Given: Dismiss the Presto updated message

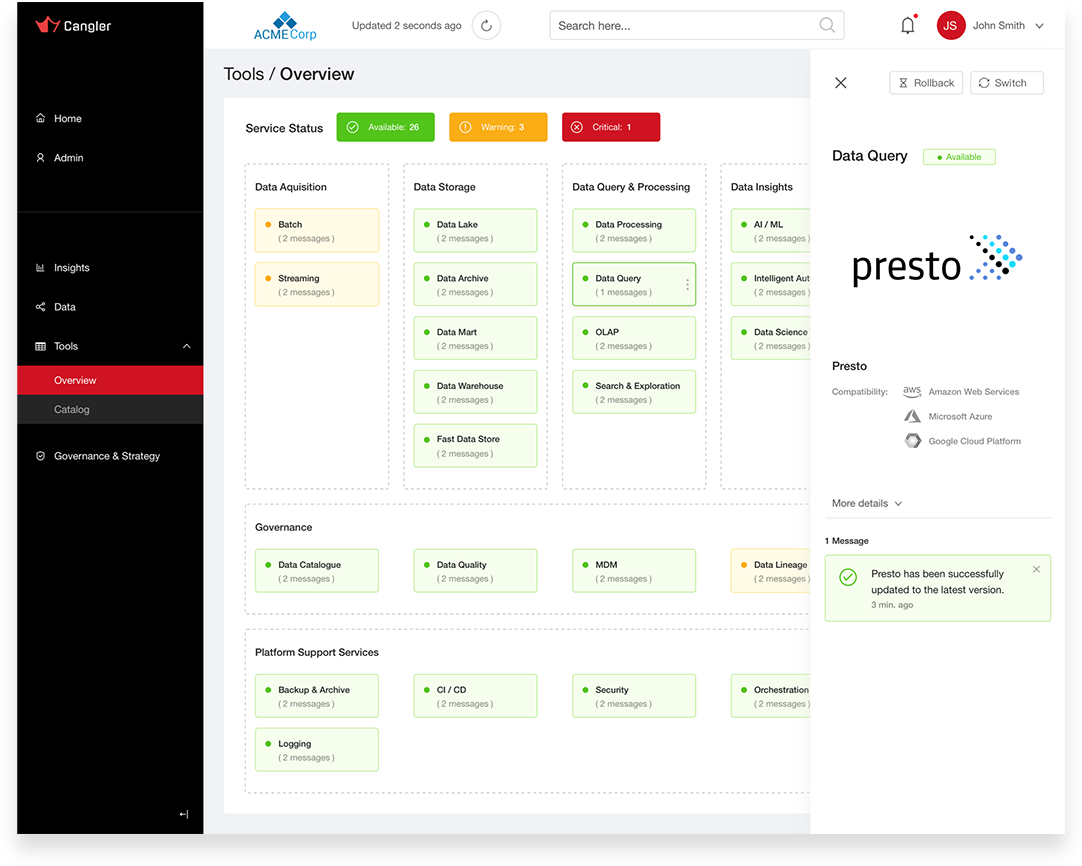Looking at the screenshot, I should [x=1036, y=569].
